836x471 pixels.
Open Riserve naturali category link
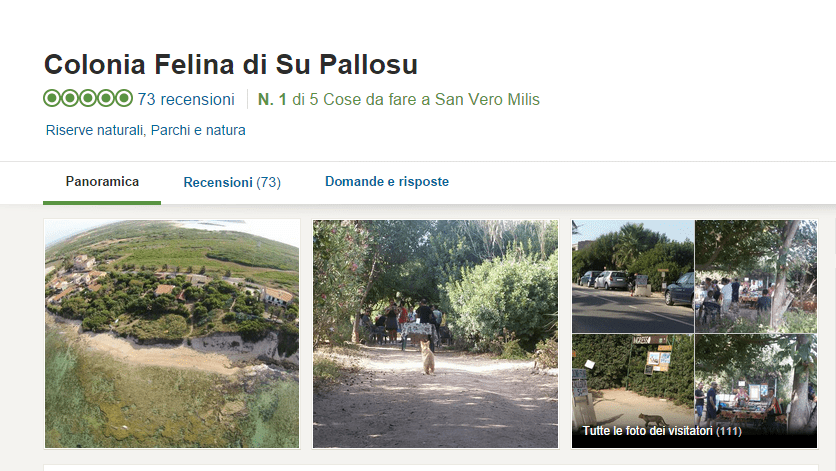coord(94,130)
